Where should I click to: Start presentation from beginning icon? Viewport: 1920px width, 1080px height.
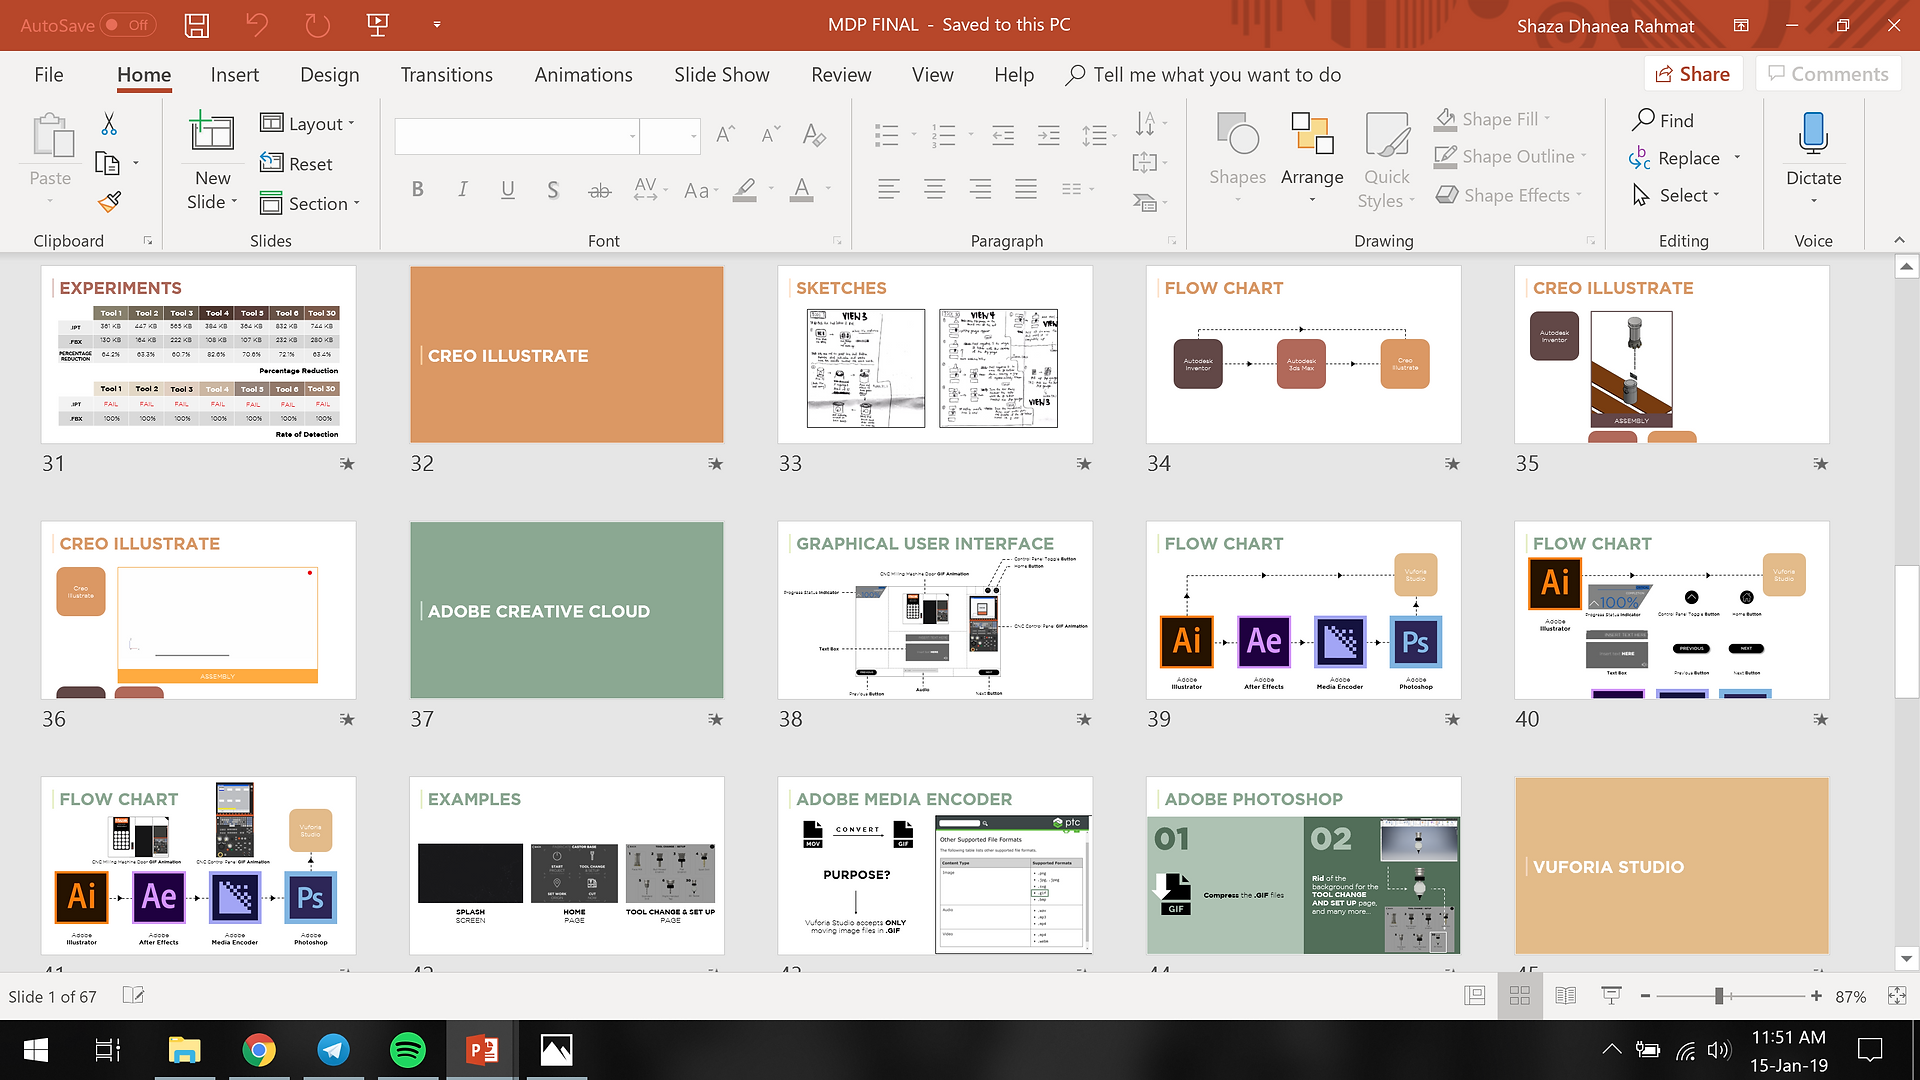378,25
